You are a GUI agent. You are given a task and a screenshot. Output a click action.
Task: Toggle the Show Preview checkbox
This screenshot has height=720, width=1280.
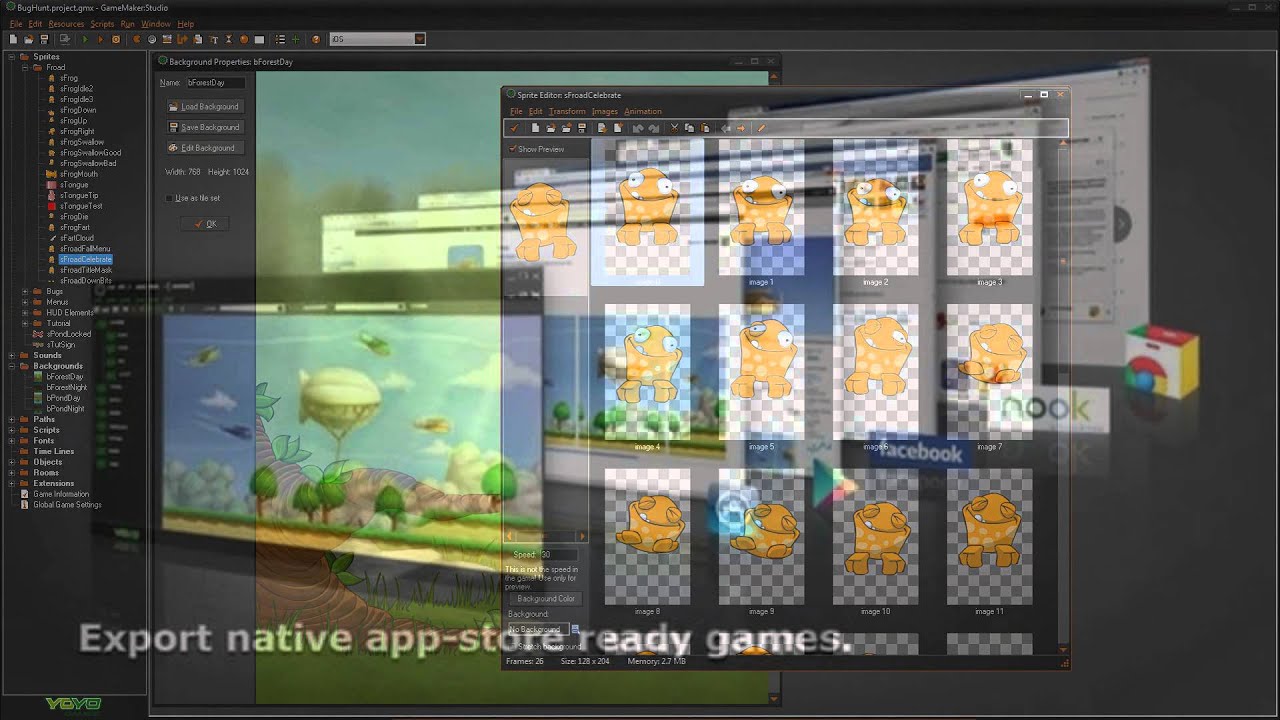[x=513, y=149]
